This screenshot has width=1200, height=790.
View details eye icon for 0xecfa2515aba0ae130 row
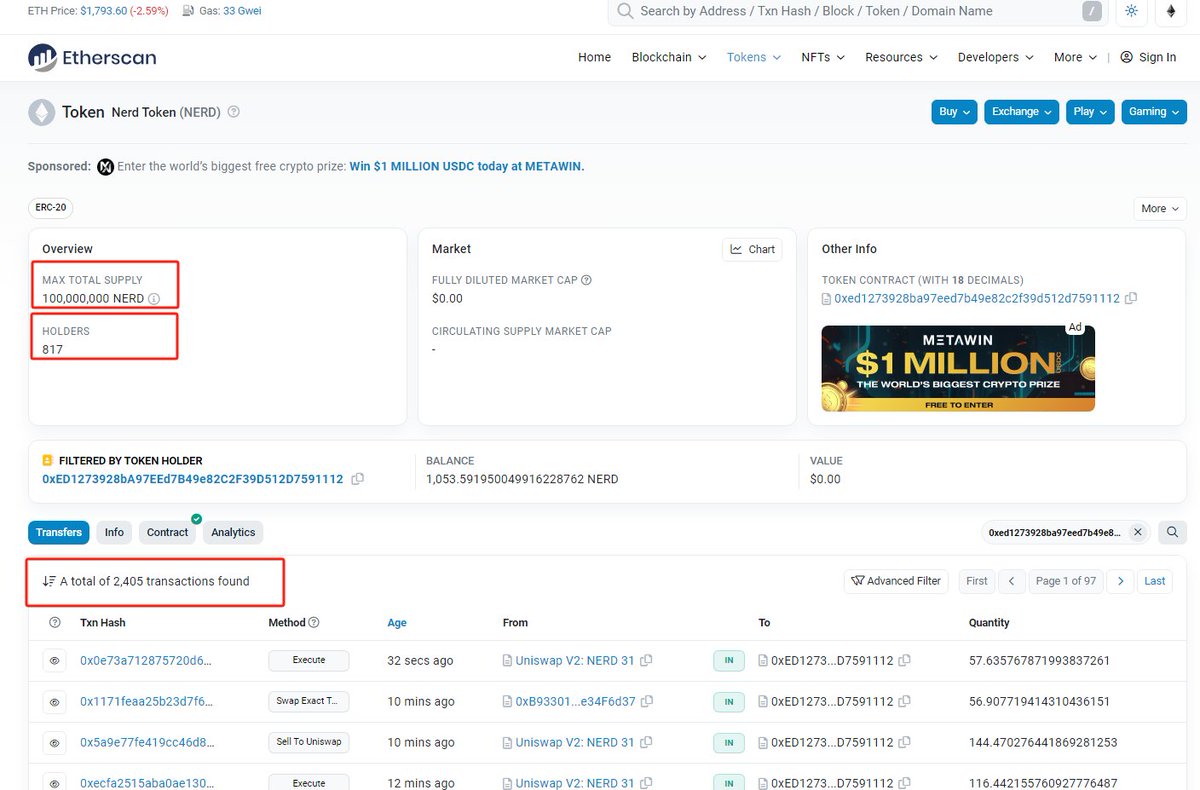coord(55,783)
